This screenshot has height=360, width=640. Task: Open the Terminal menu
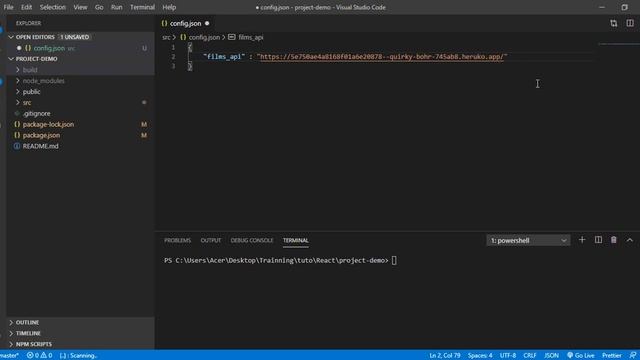pos(142,7)
